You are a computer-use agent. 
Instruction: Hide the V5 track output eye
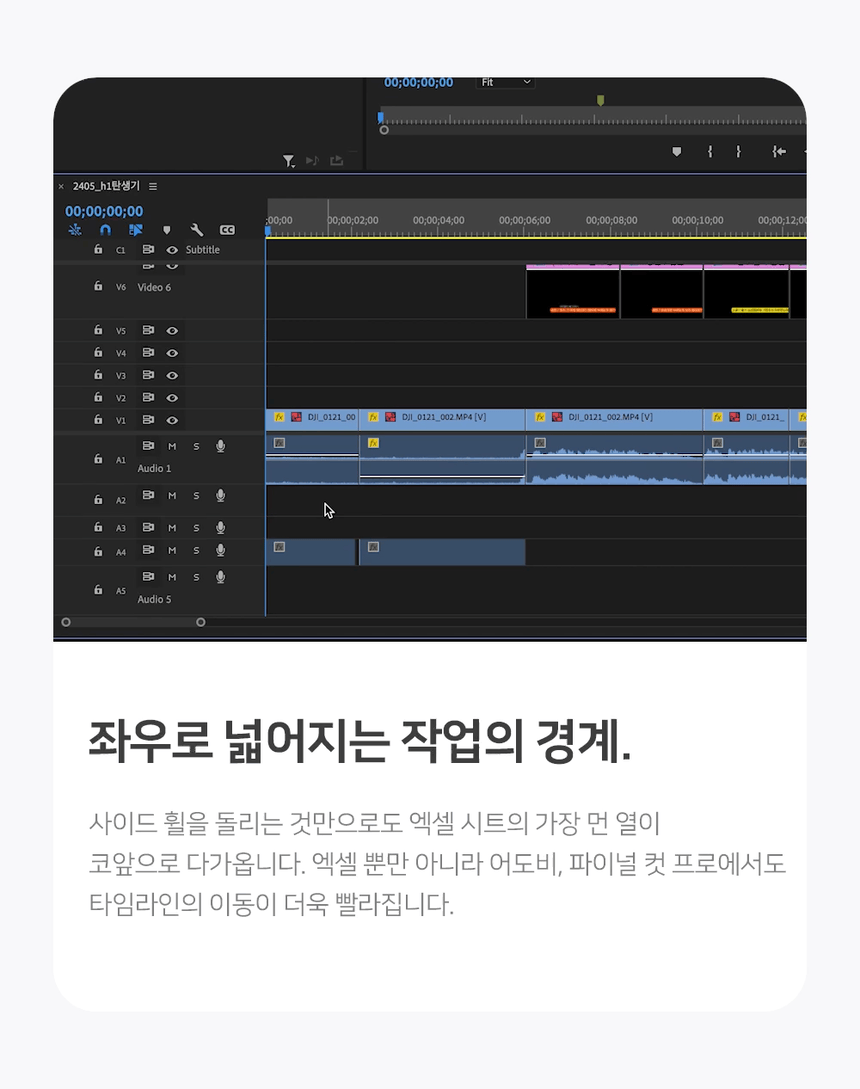(172, 330)
